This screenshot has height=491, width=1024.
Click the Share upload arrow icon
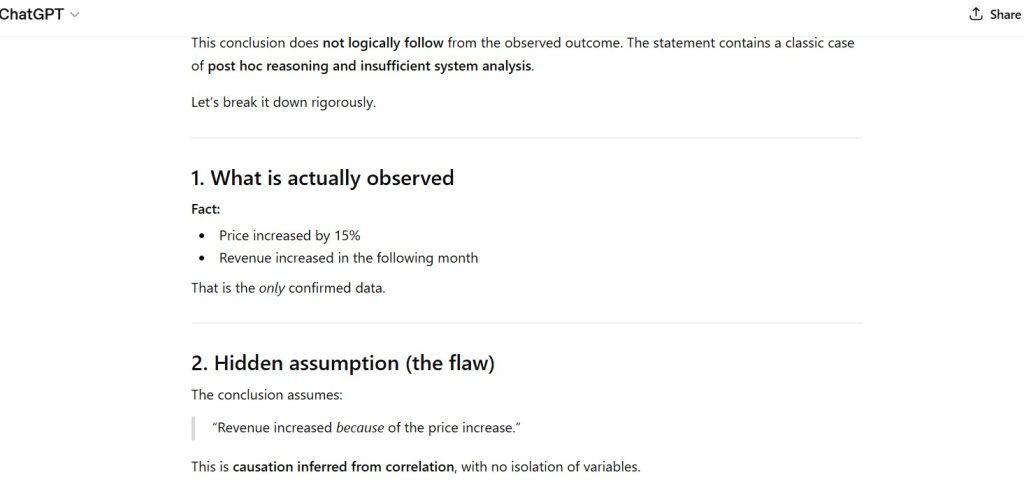point(976,14)
